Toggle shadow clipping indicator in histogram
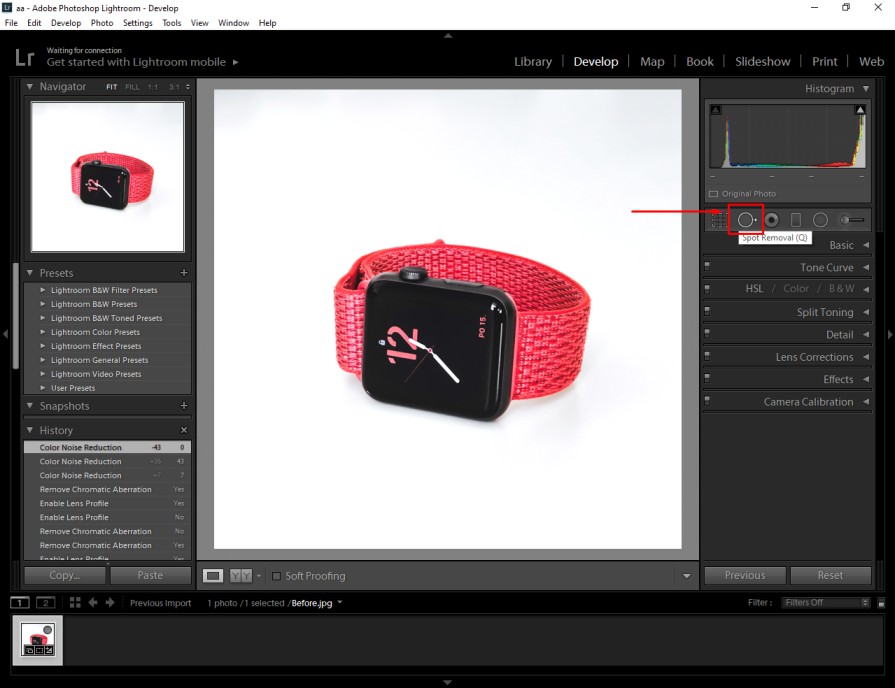Image resolution: width=895 pixels, height=688 pixels. [716, 110]
